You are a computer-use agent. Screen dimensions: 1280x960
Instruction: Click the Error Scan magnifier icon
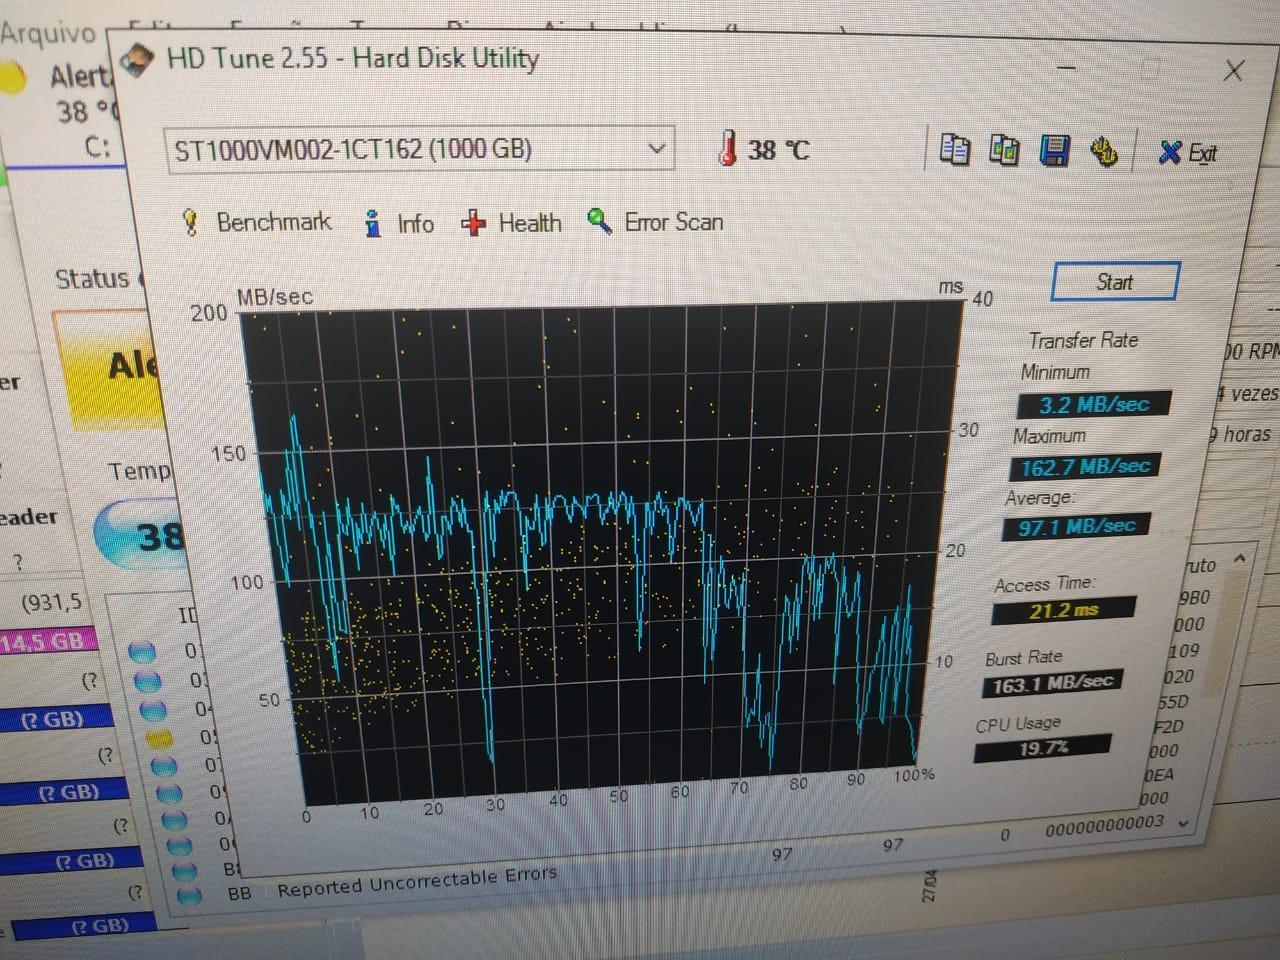[x=600, y=221]
